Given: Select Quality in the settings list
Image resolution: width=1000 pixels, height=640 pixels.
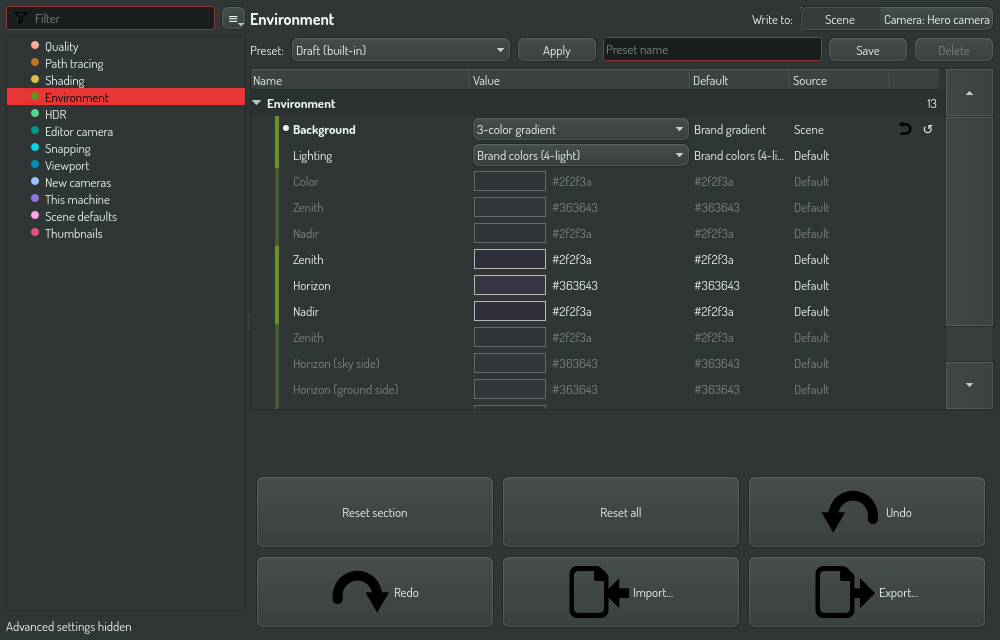Looking at the screenshot, I should (126, 46).
